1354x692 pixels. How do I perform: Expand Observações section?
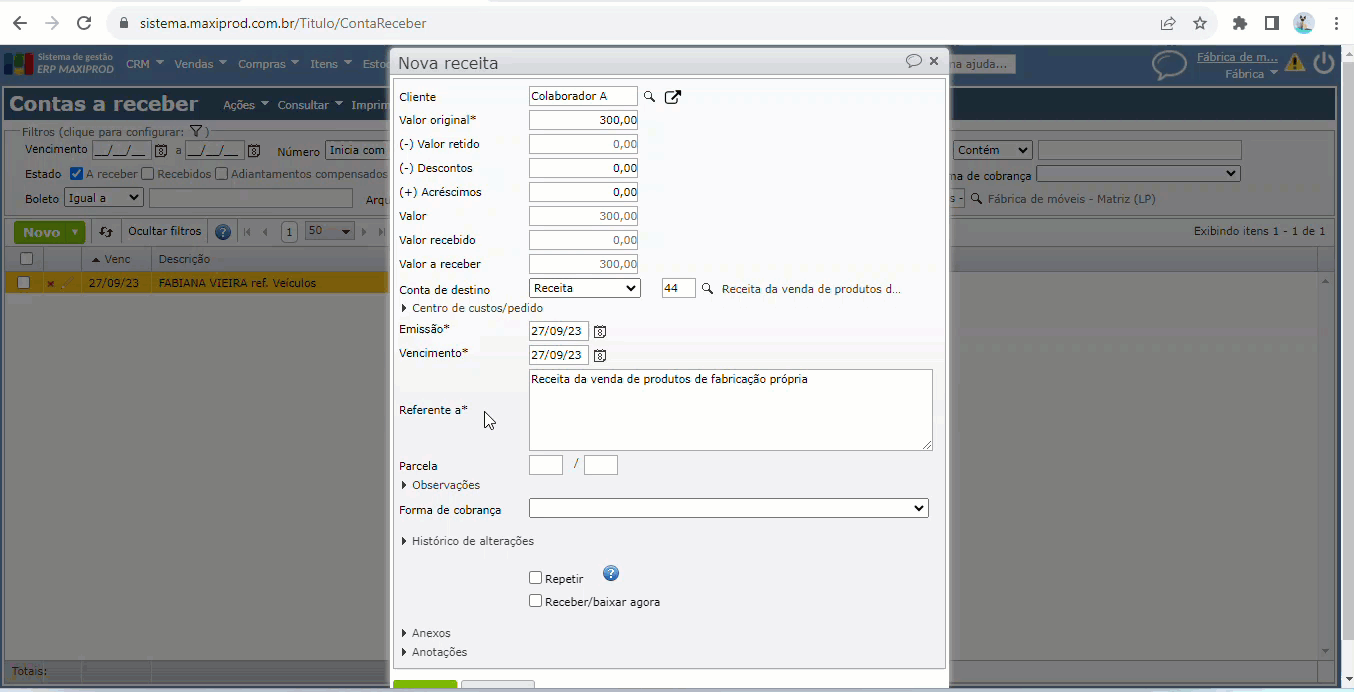pyautogui.click(x=440, y=485)
